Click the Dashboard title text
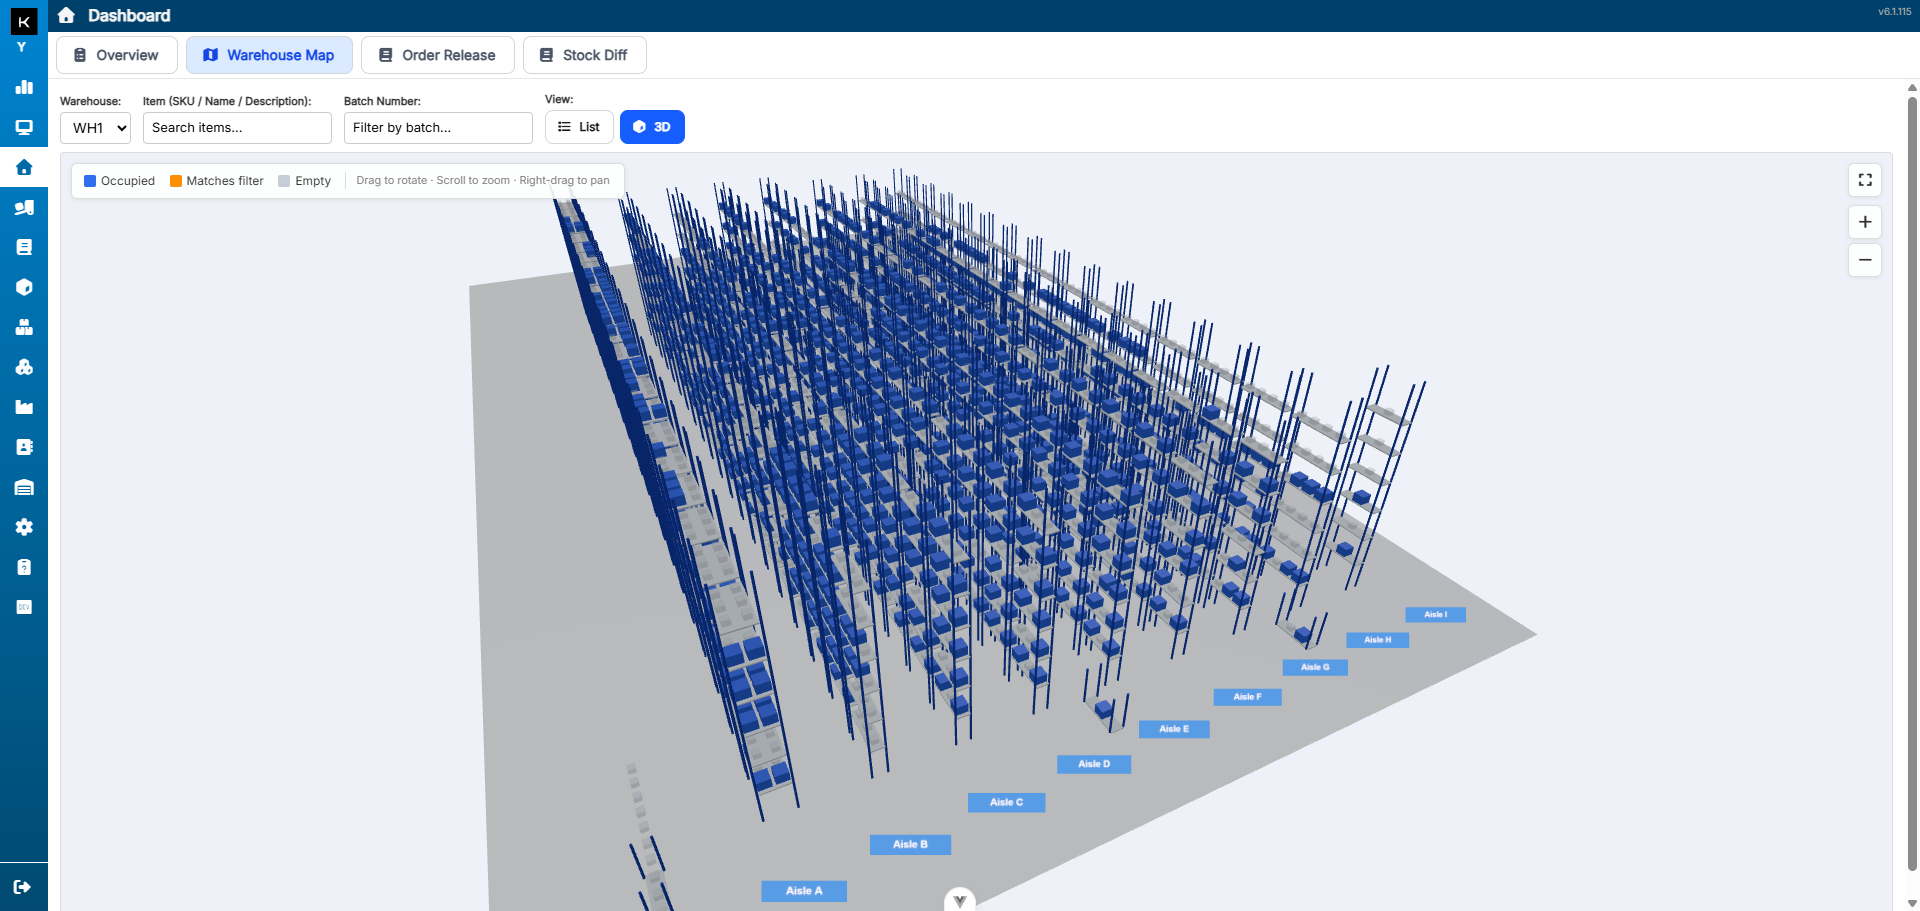The height and width of the screenshot is (911, 1920). (129, 16)
